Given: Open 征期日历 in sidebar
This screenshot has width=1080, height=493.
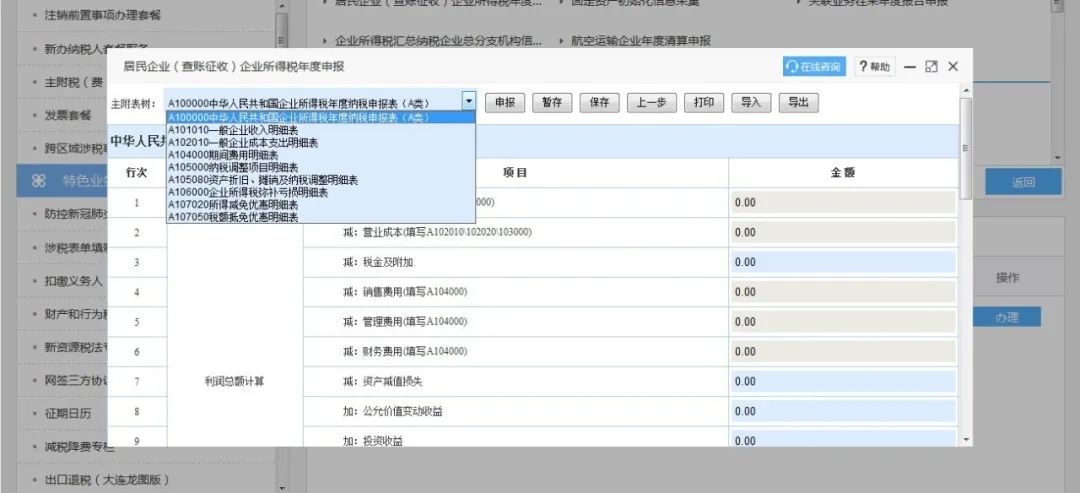Looking at the screenshot, I should coord(68,414).
